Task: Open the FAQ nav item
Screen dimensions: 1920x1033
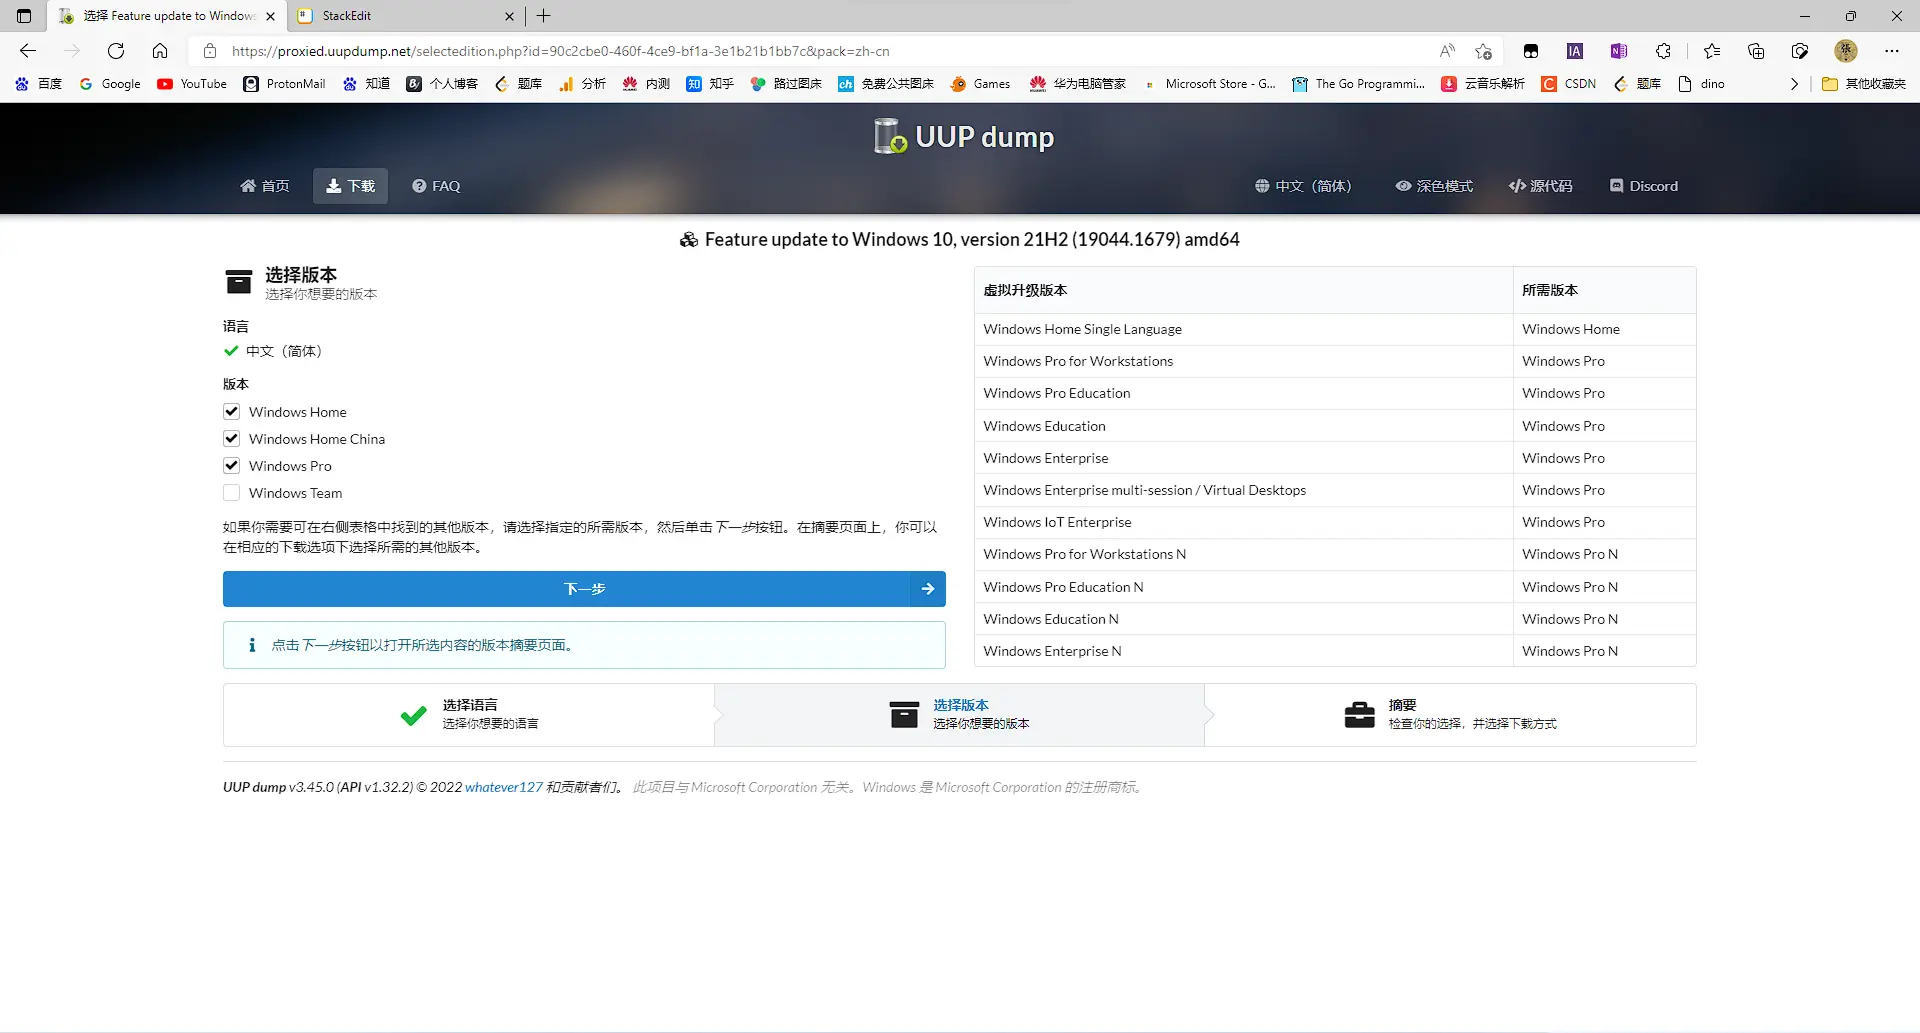Action: [436, 186]
